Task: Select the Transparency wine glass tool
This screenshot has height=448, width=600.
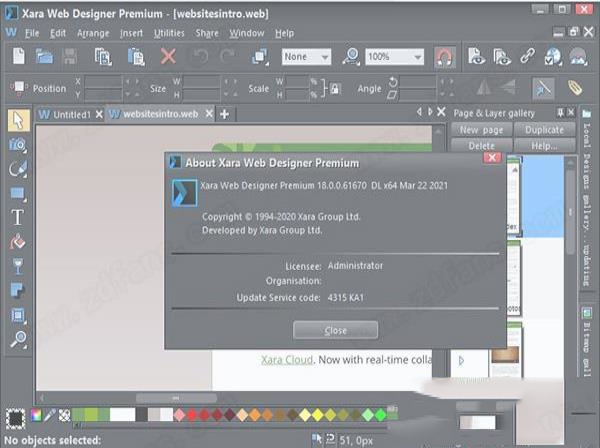Action: pos(17,266)
